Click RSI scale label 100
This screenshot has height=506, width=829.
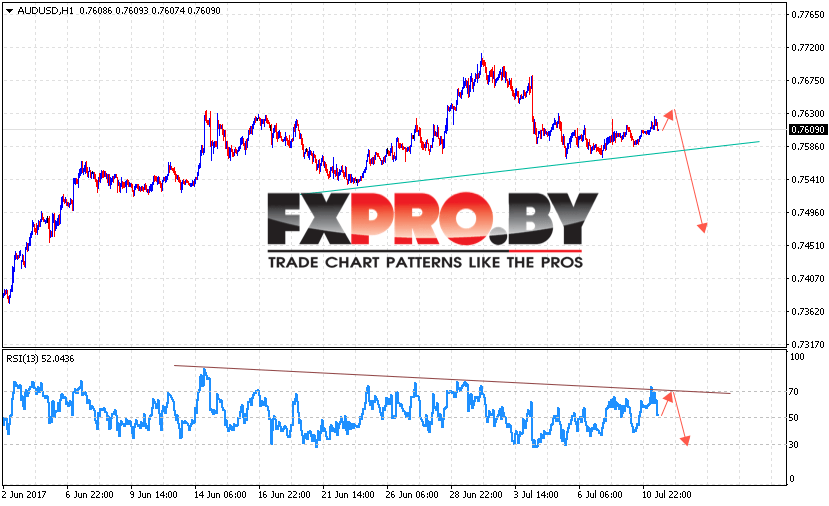pyautogui.click(x=797, y=357)
